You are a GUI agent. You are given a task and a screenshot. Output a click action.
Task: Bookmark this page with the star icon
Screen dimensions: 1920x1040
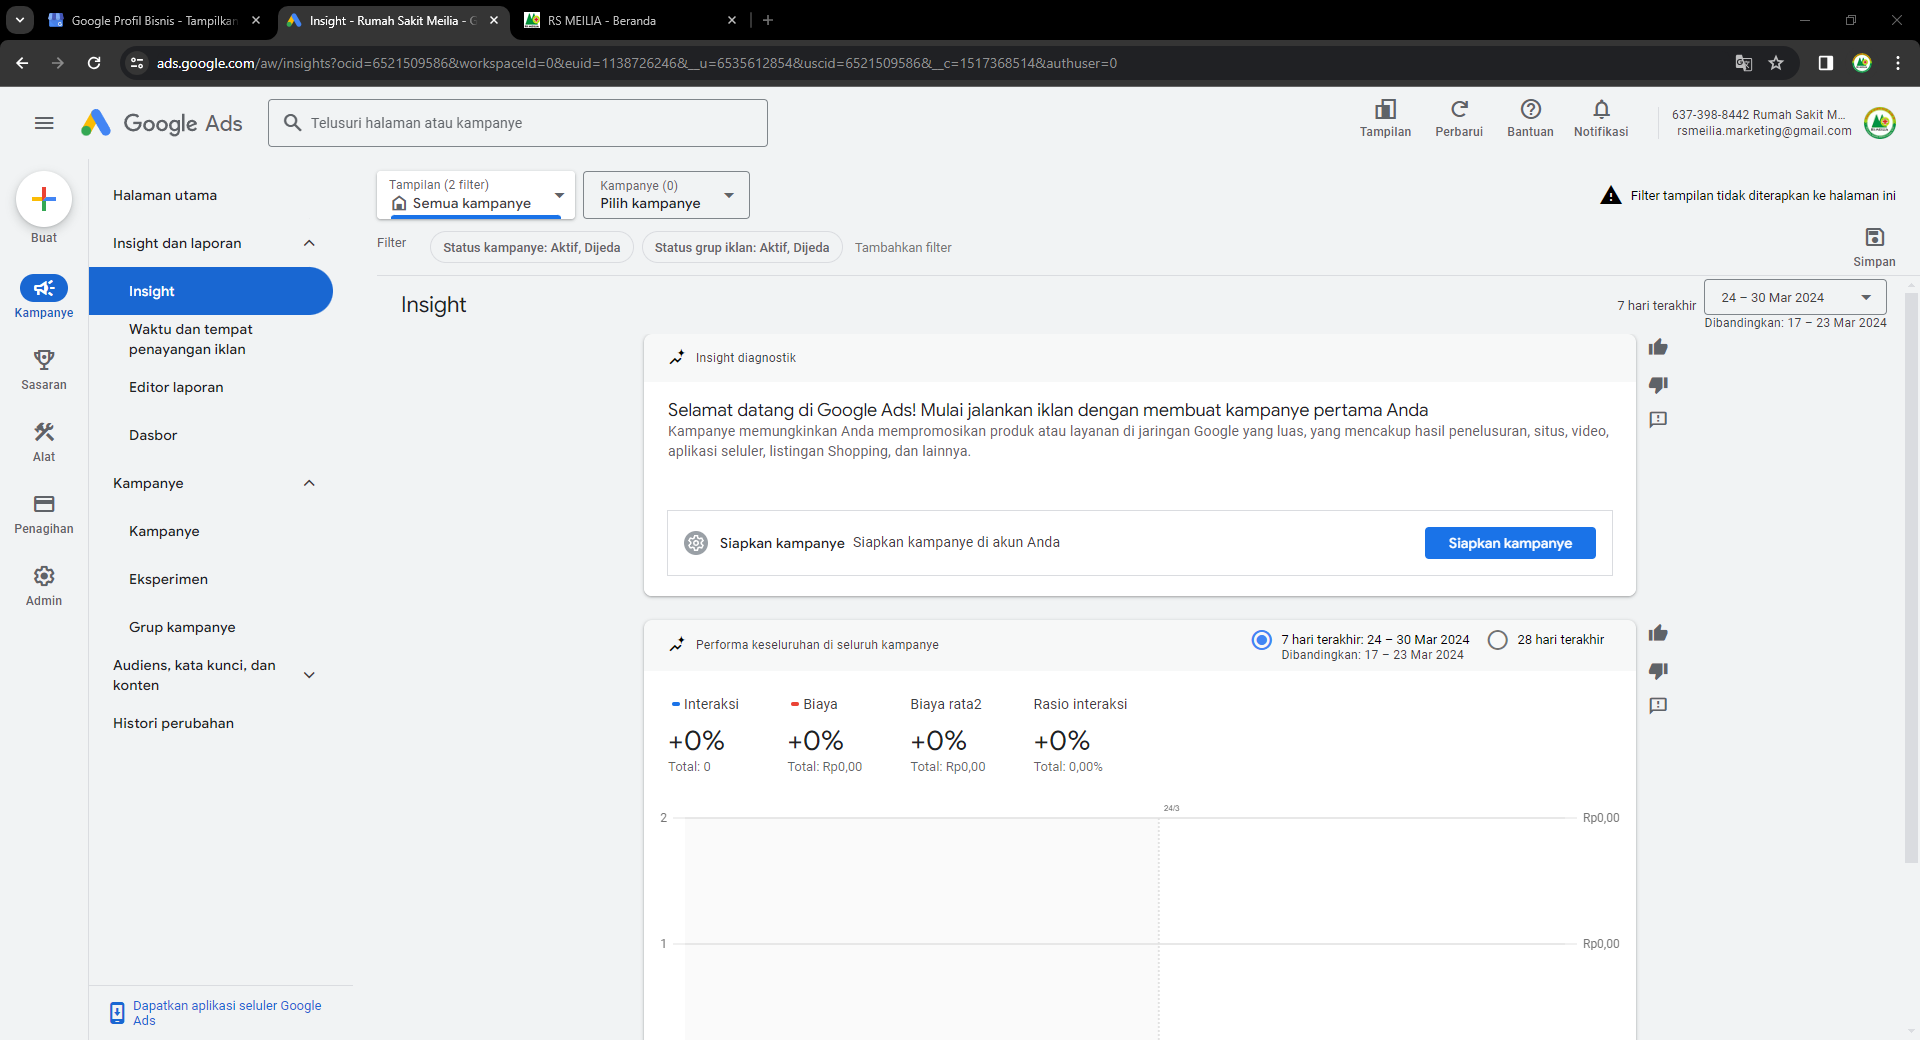[x=1776, y=63]
